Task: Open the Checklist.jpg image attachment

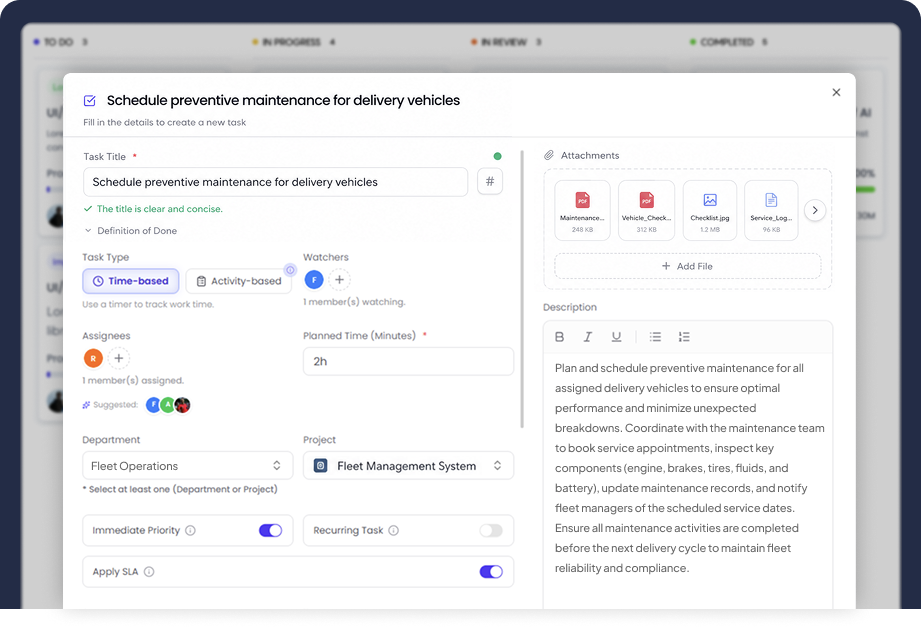Action: click(710, 210)
